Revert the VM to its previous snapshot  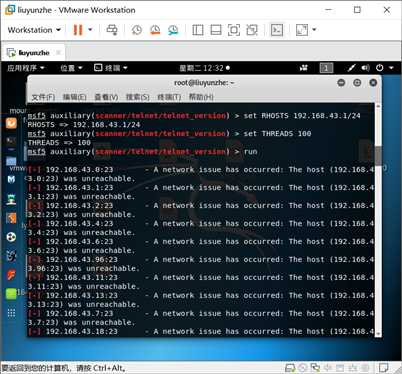pyautogui.click(x=155, y=30)
